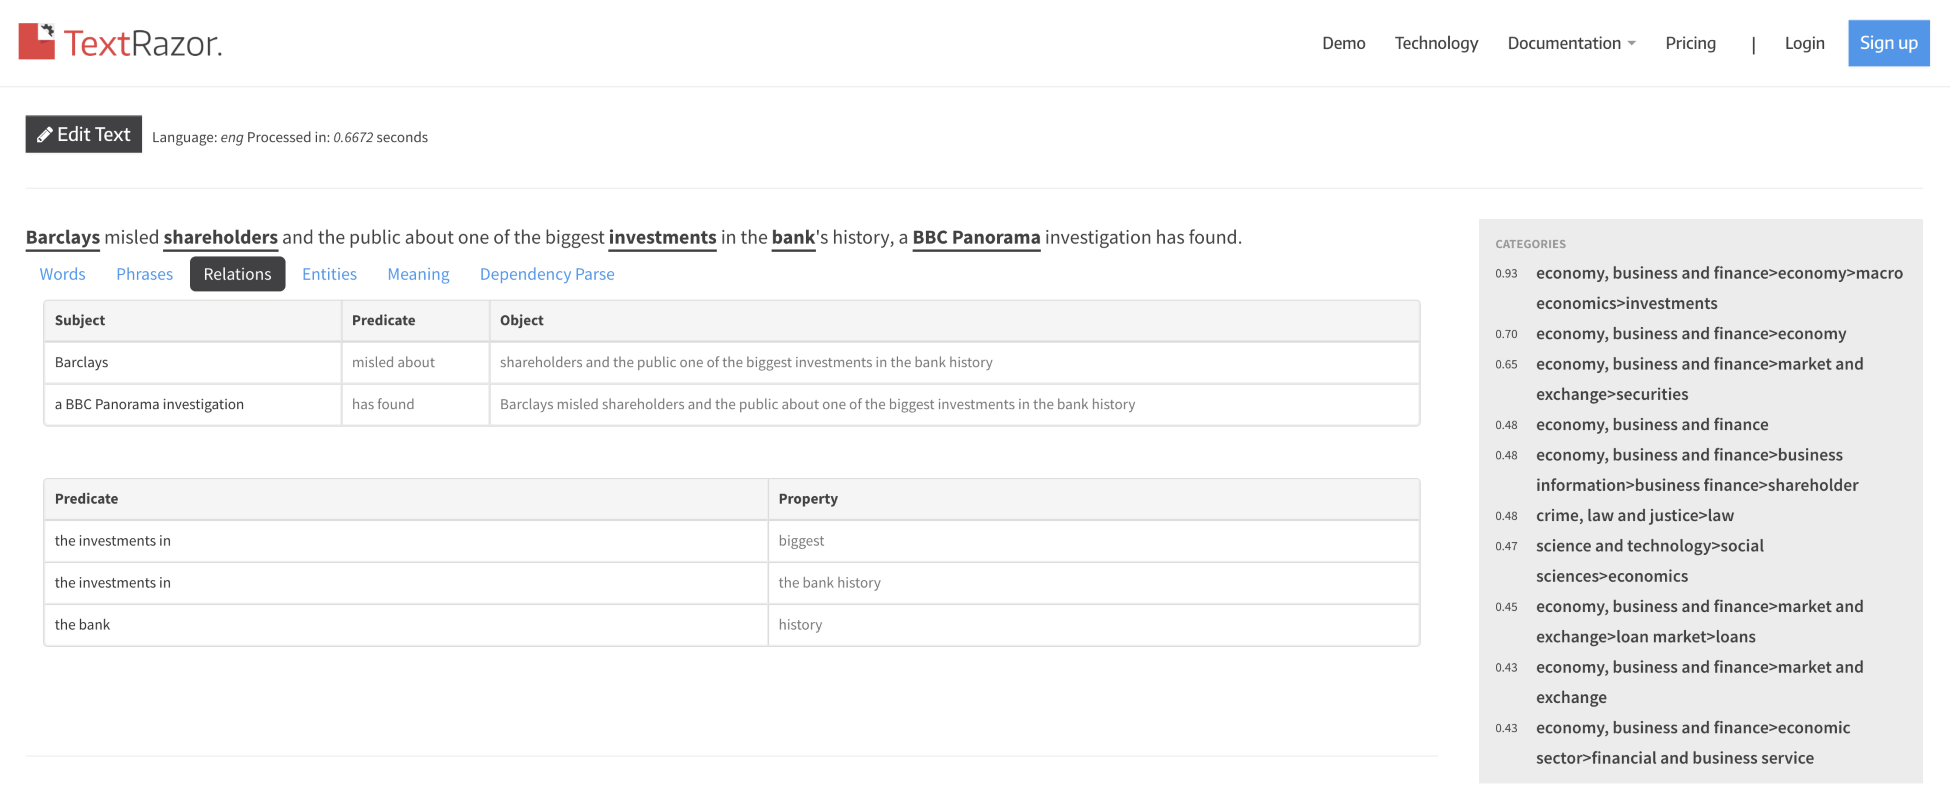1950x794 pixels.
Task: Click the underlined word shareholders
Action: tap(220, 237)
